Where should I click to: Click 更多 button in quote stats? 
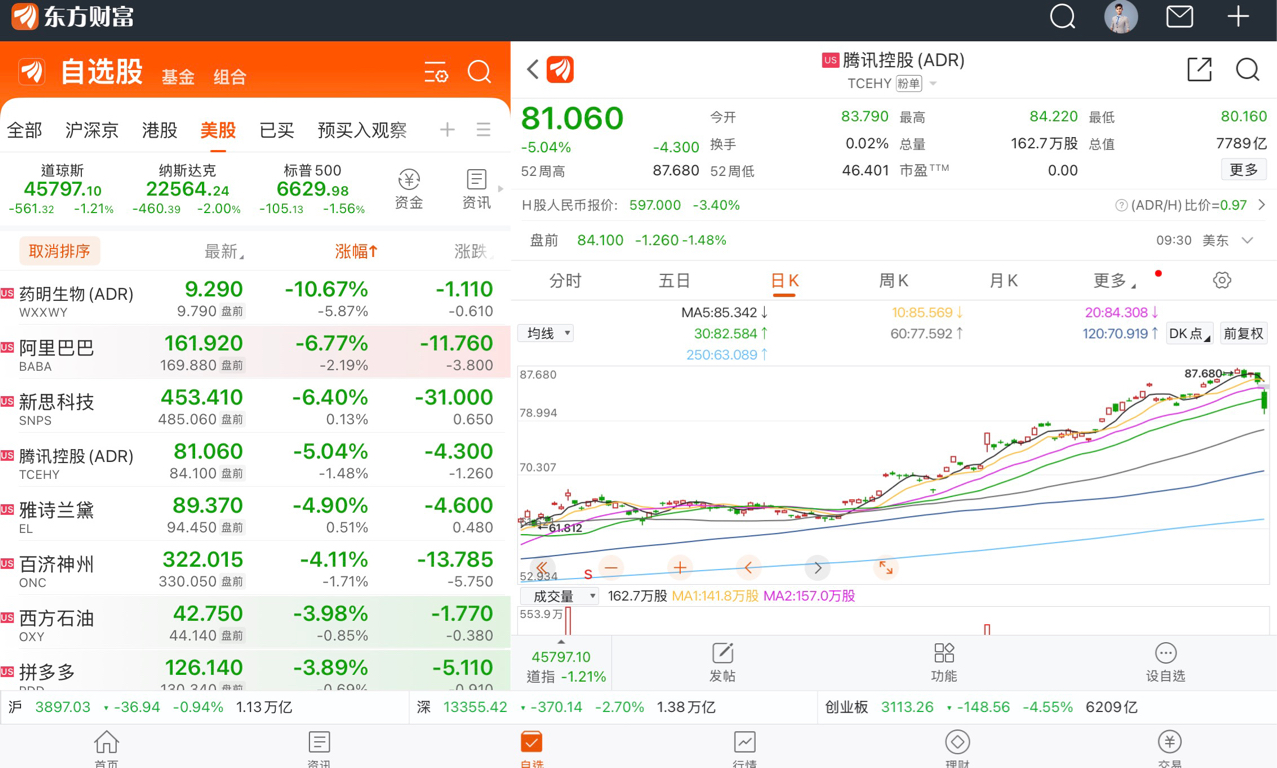tap(1243, 170)
